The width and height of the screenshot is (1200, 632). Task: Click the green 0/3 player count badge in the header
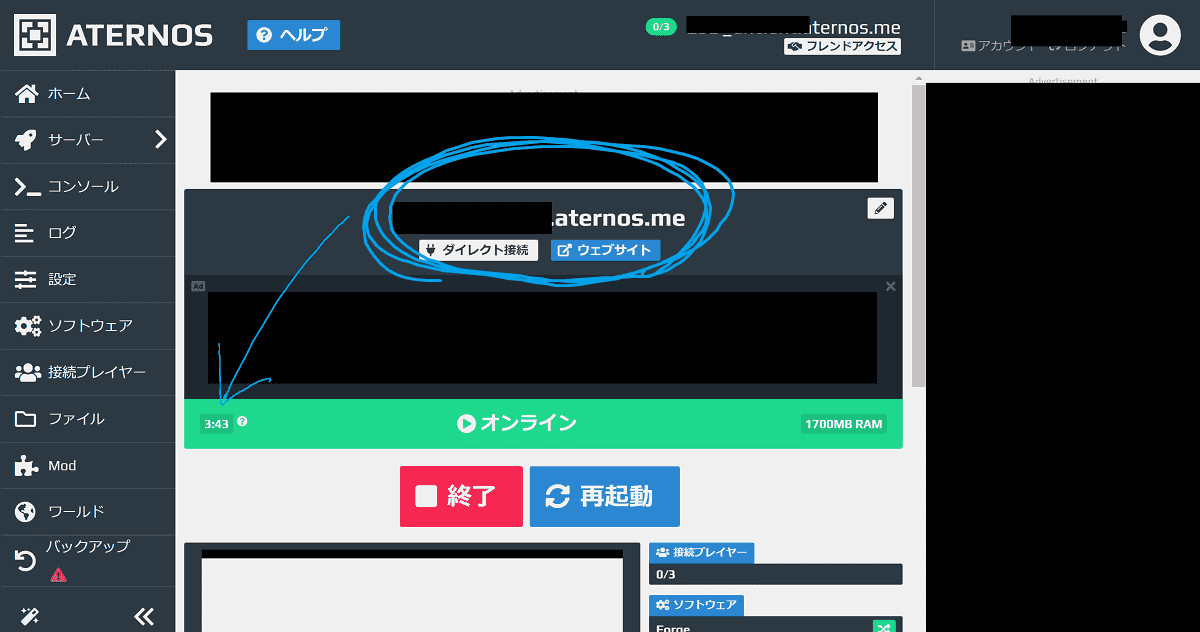(x=661, y=27)
